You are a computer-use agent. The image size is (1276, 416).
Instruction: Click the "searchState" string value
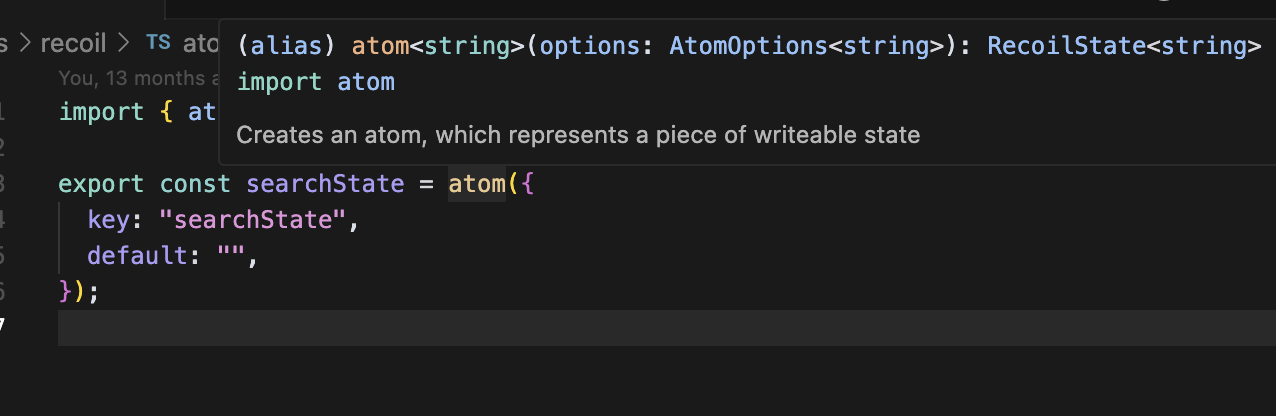(253, 220)
